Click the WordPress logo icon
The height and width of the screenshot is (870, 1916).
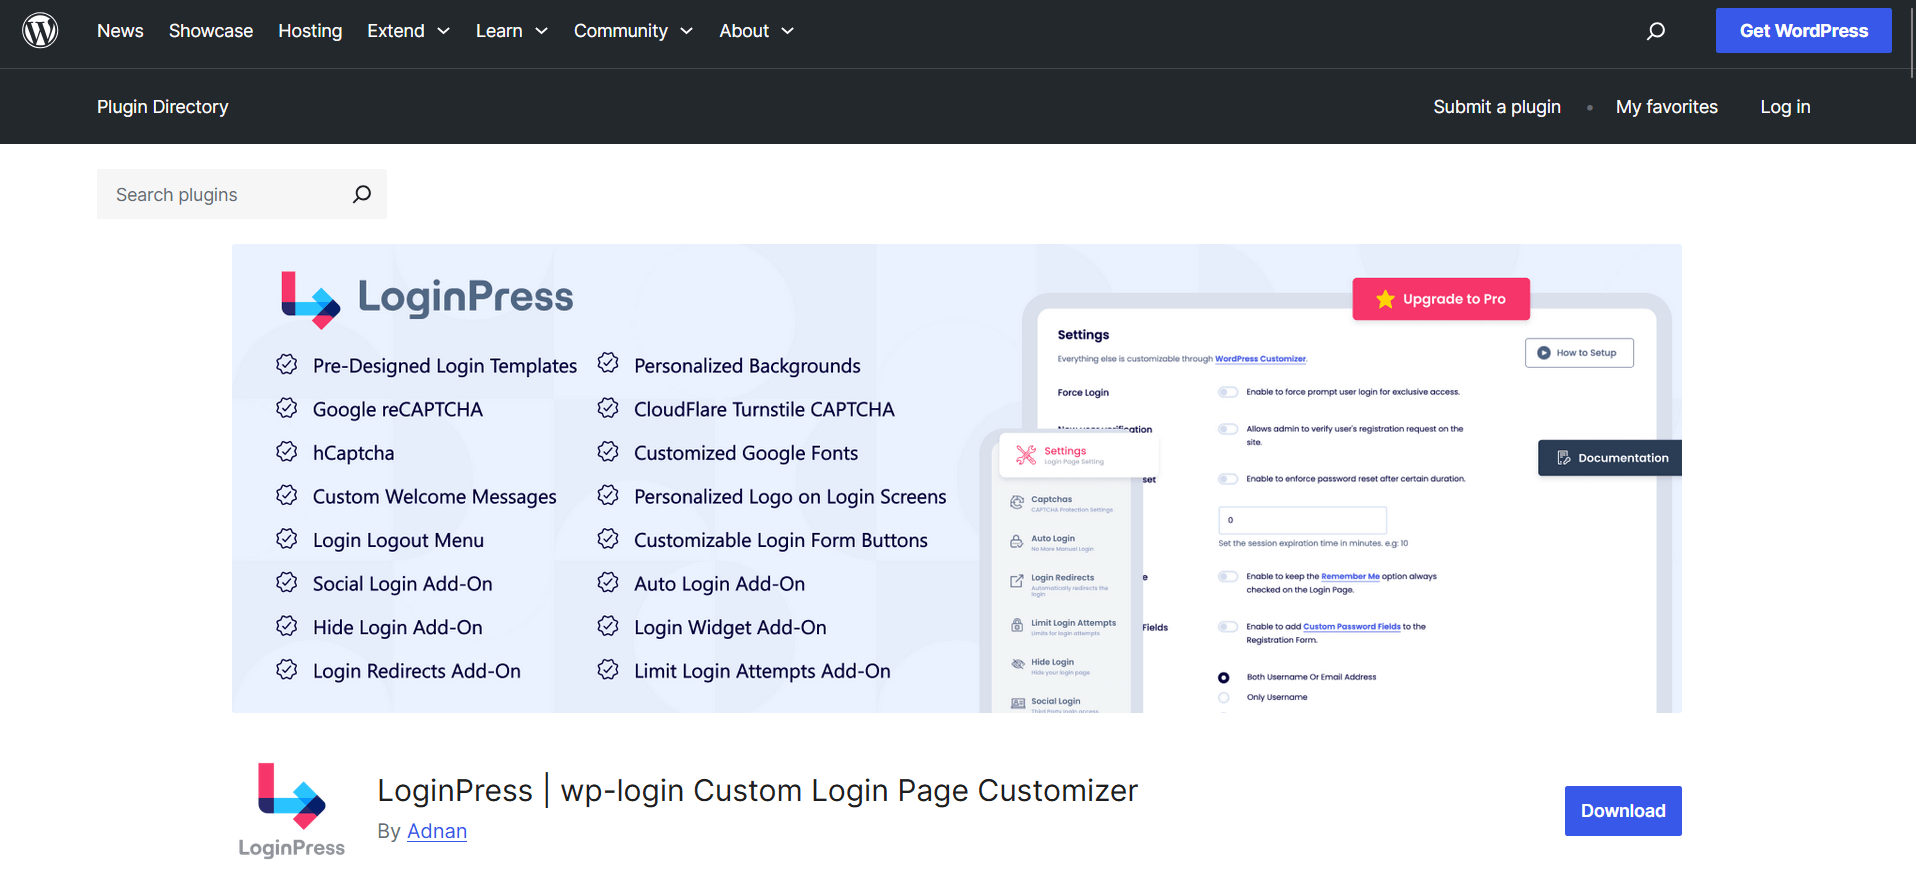tap(40, 30)
